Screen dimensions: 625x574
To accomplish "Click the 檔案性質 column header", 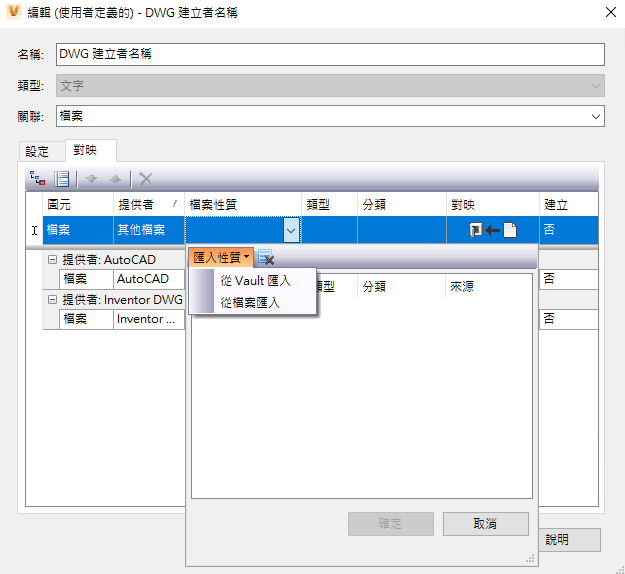I will (243, 204).
